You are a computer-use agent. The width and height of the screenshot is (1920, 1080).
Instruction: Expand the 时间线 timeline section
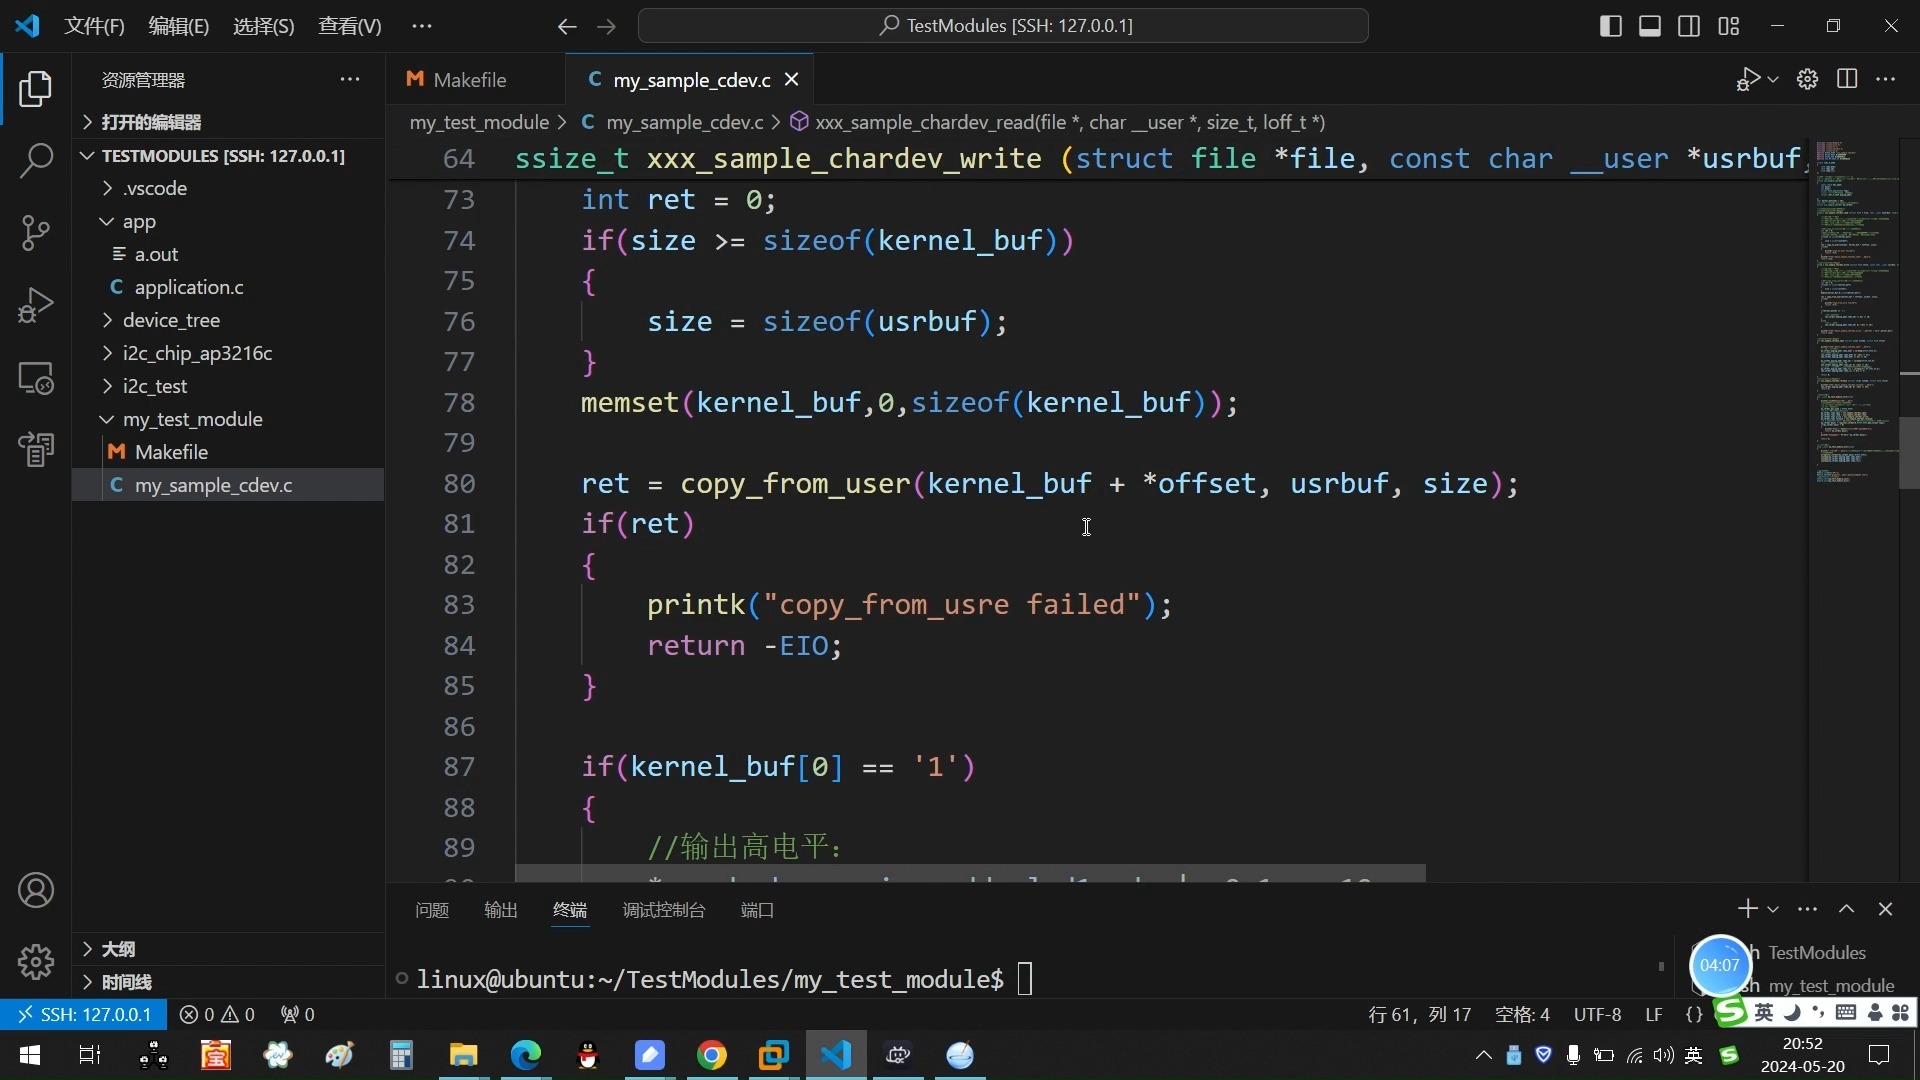(228, 982)
